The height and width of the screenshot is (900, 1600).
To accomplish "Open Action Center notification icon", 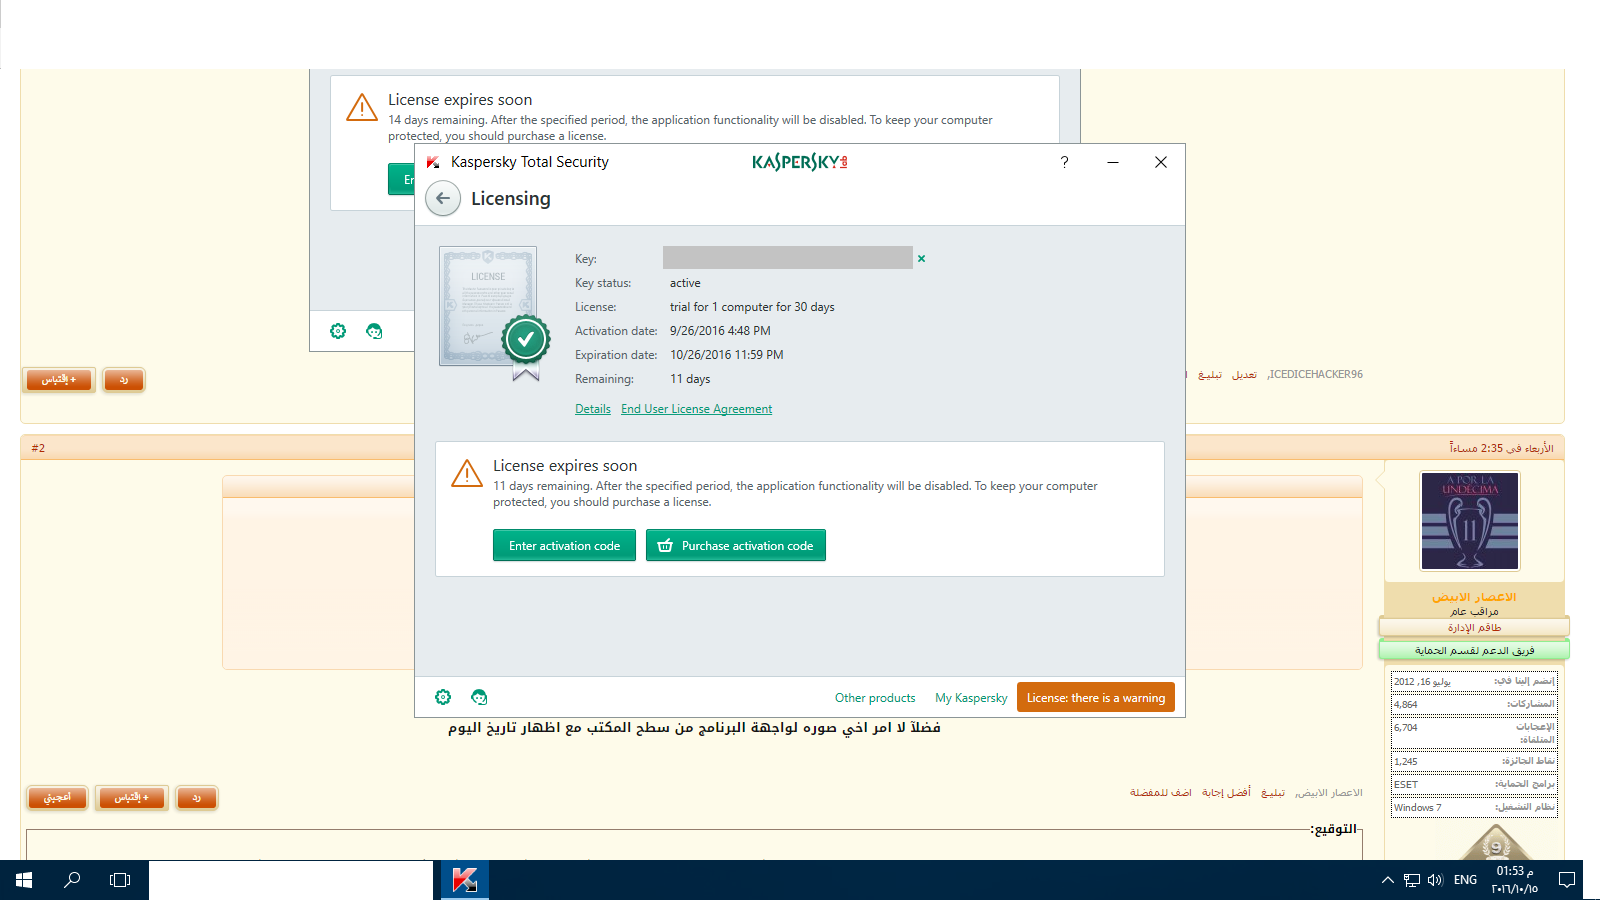I will (x=1567, y=880).
